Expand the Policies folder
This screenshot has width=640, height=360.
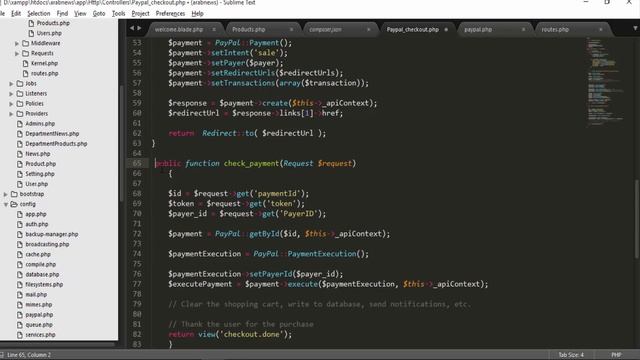pos(11,104)
